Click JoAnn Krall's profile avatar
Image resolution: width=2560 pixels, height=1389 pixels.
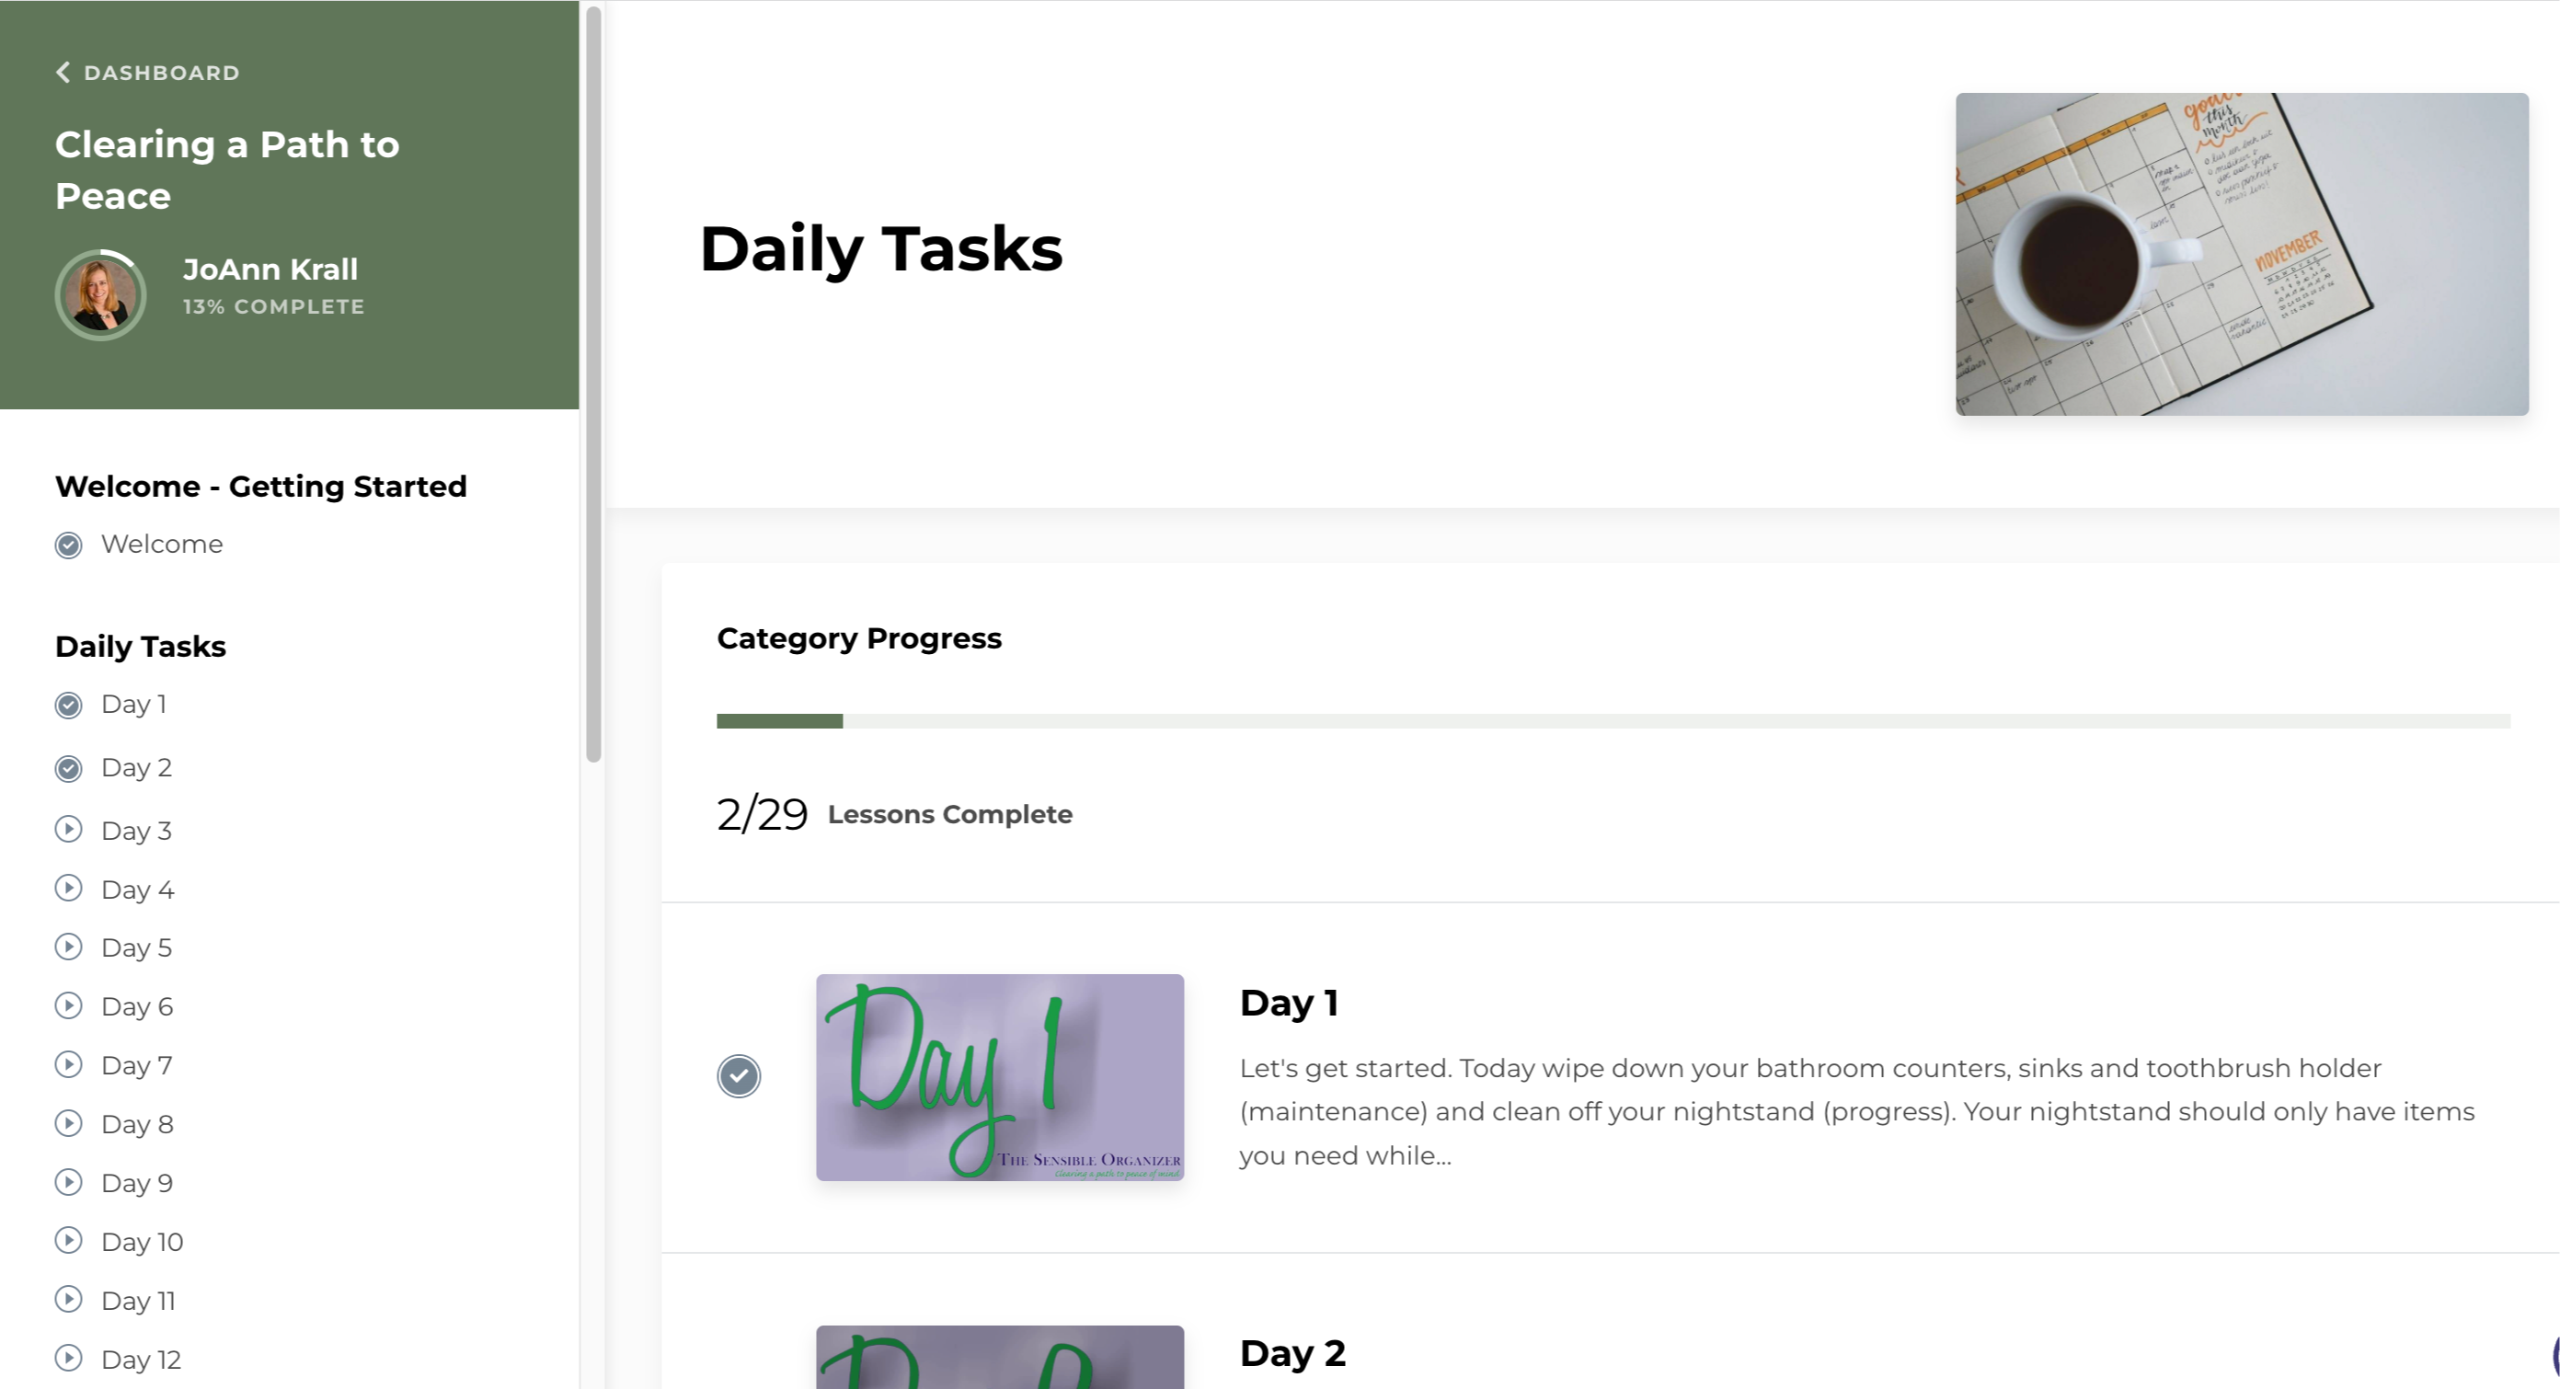point(100,295)
